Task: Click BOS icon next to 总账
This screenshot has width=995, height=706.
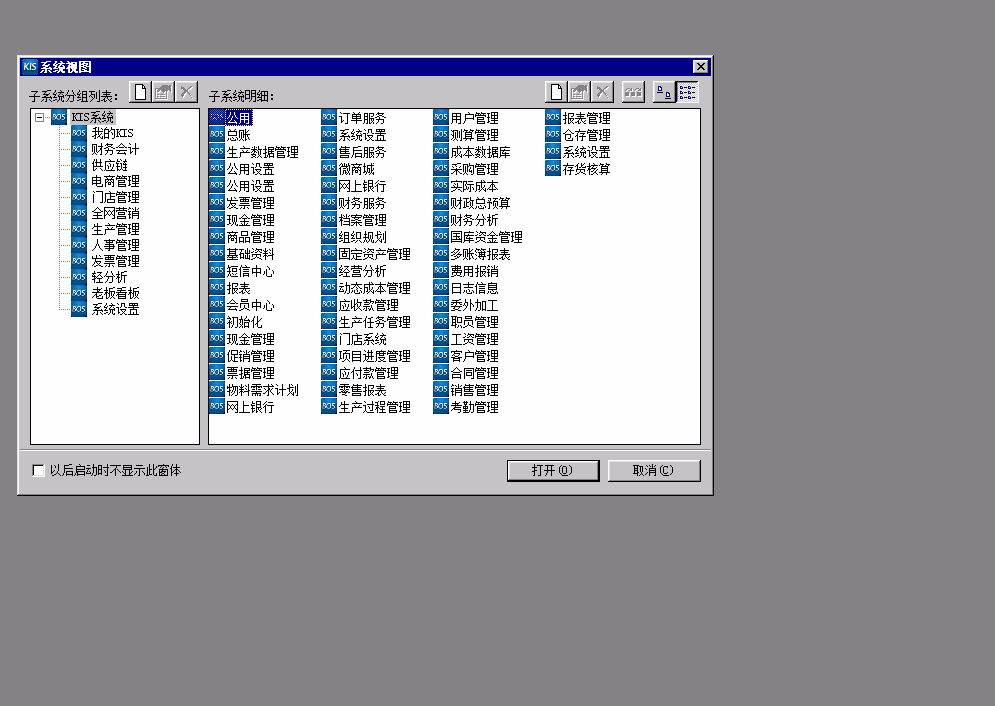Action: point(217,134)
